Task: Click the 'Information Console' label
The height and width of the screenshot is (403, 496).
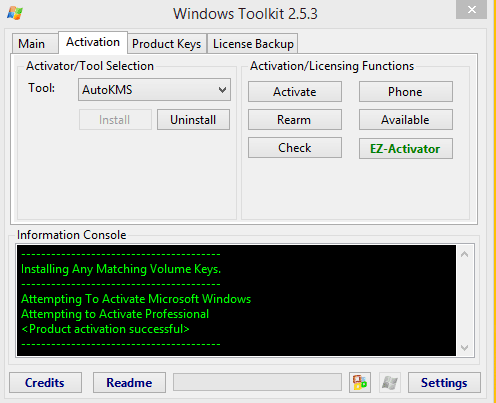Action: [72, 235]
